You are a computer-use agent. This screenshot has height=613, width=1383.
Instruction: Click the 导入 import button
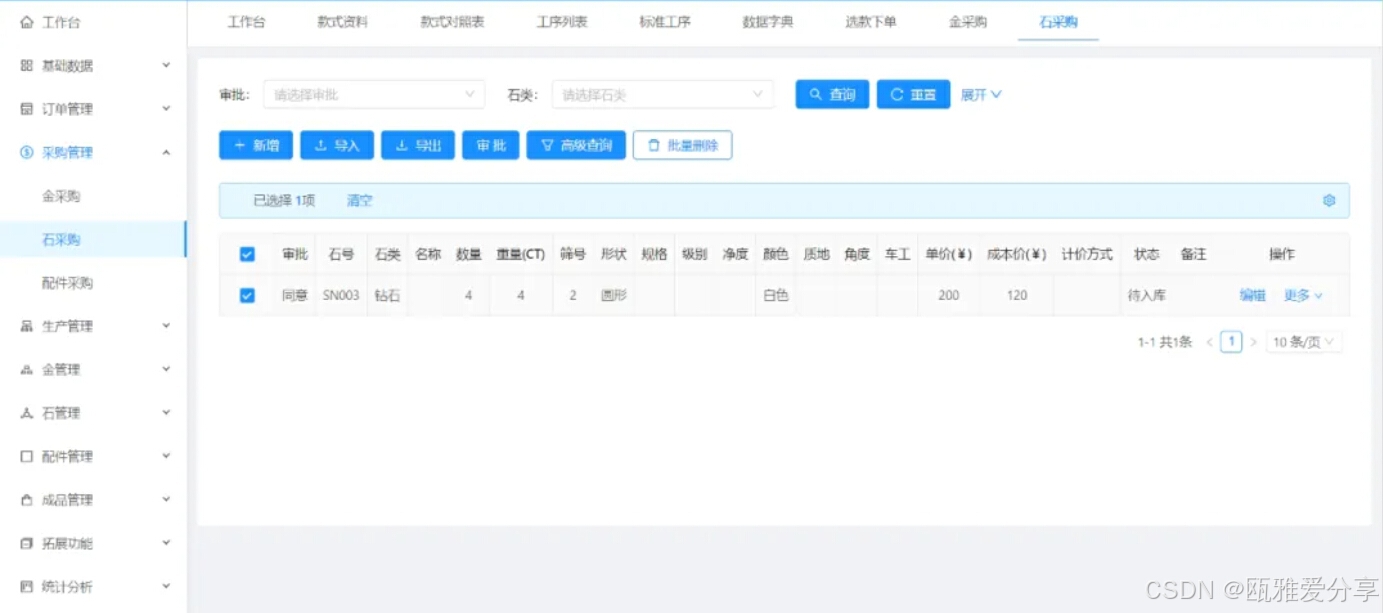(337, 145)
